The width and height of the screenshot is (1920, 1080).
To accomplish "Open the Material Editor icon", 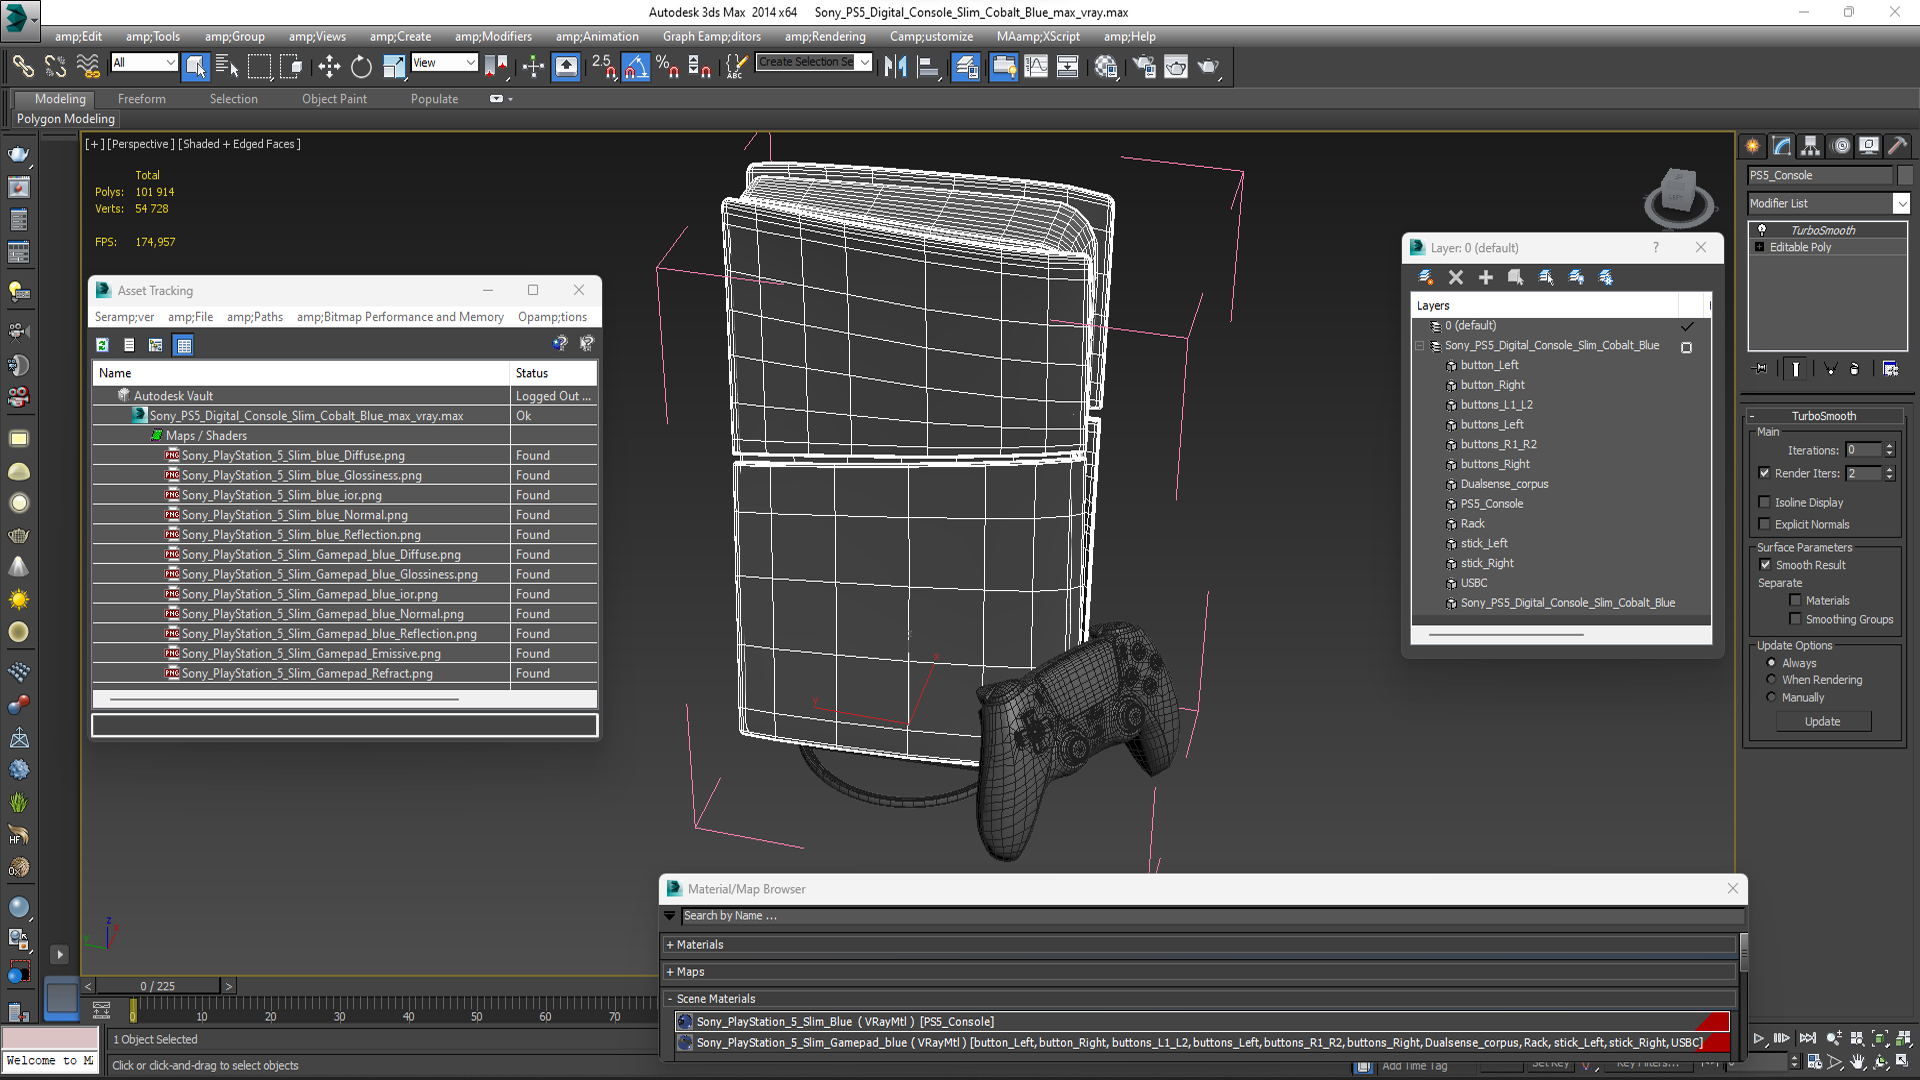I will (1106, 66).
